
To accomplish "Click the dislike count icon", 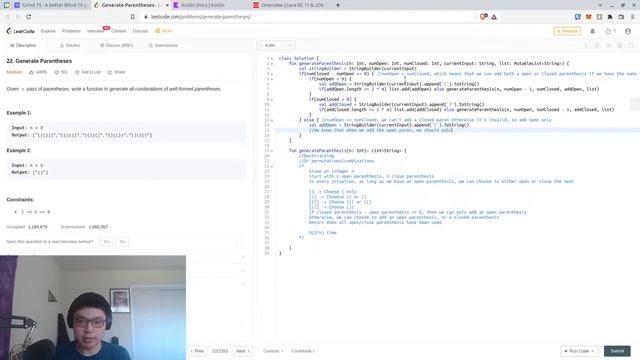I will [x=57, y=72].
